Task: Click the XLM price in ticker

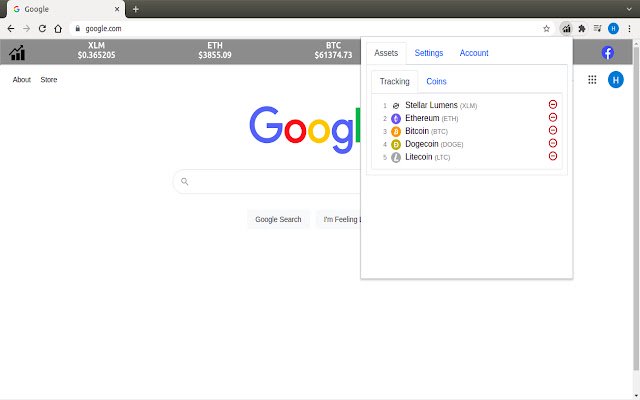Action: (x=96, y=55)
